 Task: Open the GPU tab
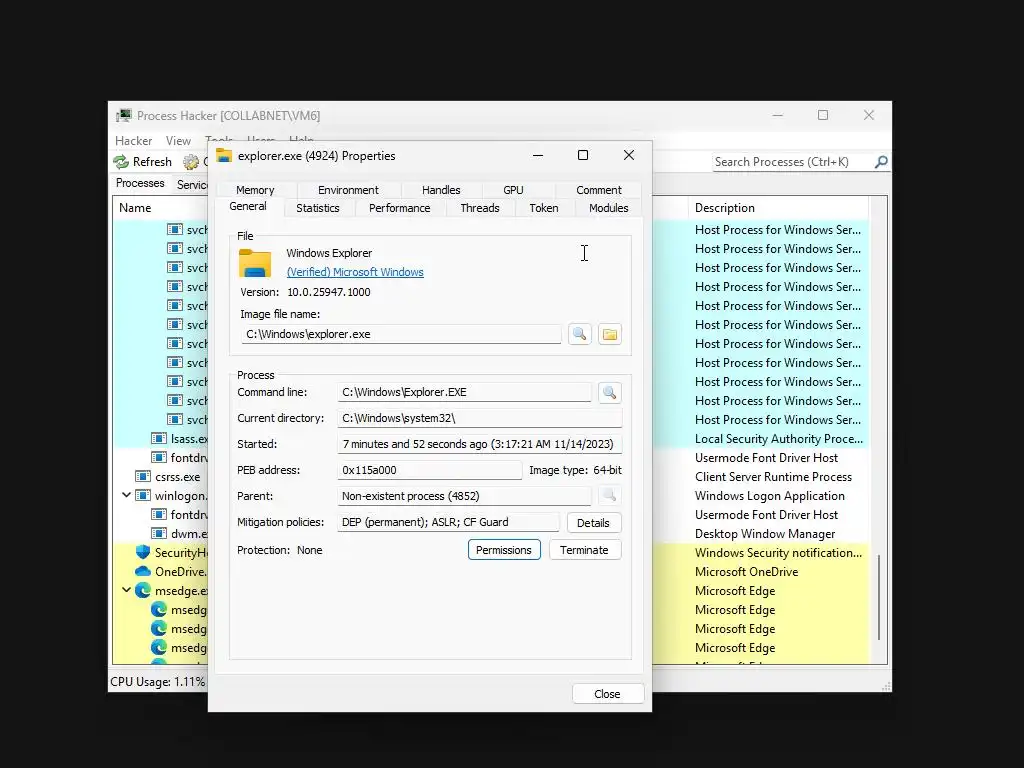(x=513, y=190)
